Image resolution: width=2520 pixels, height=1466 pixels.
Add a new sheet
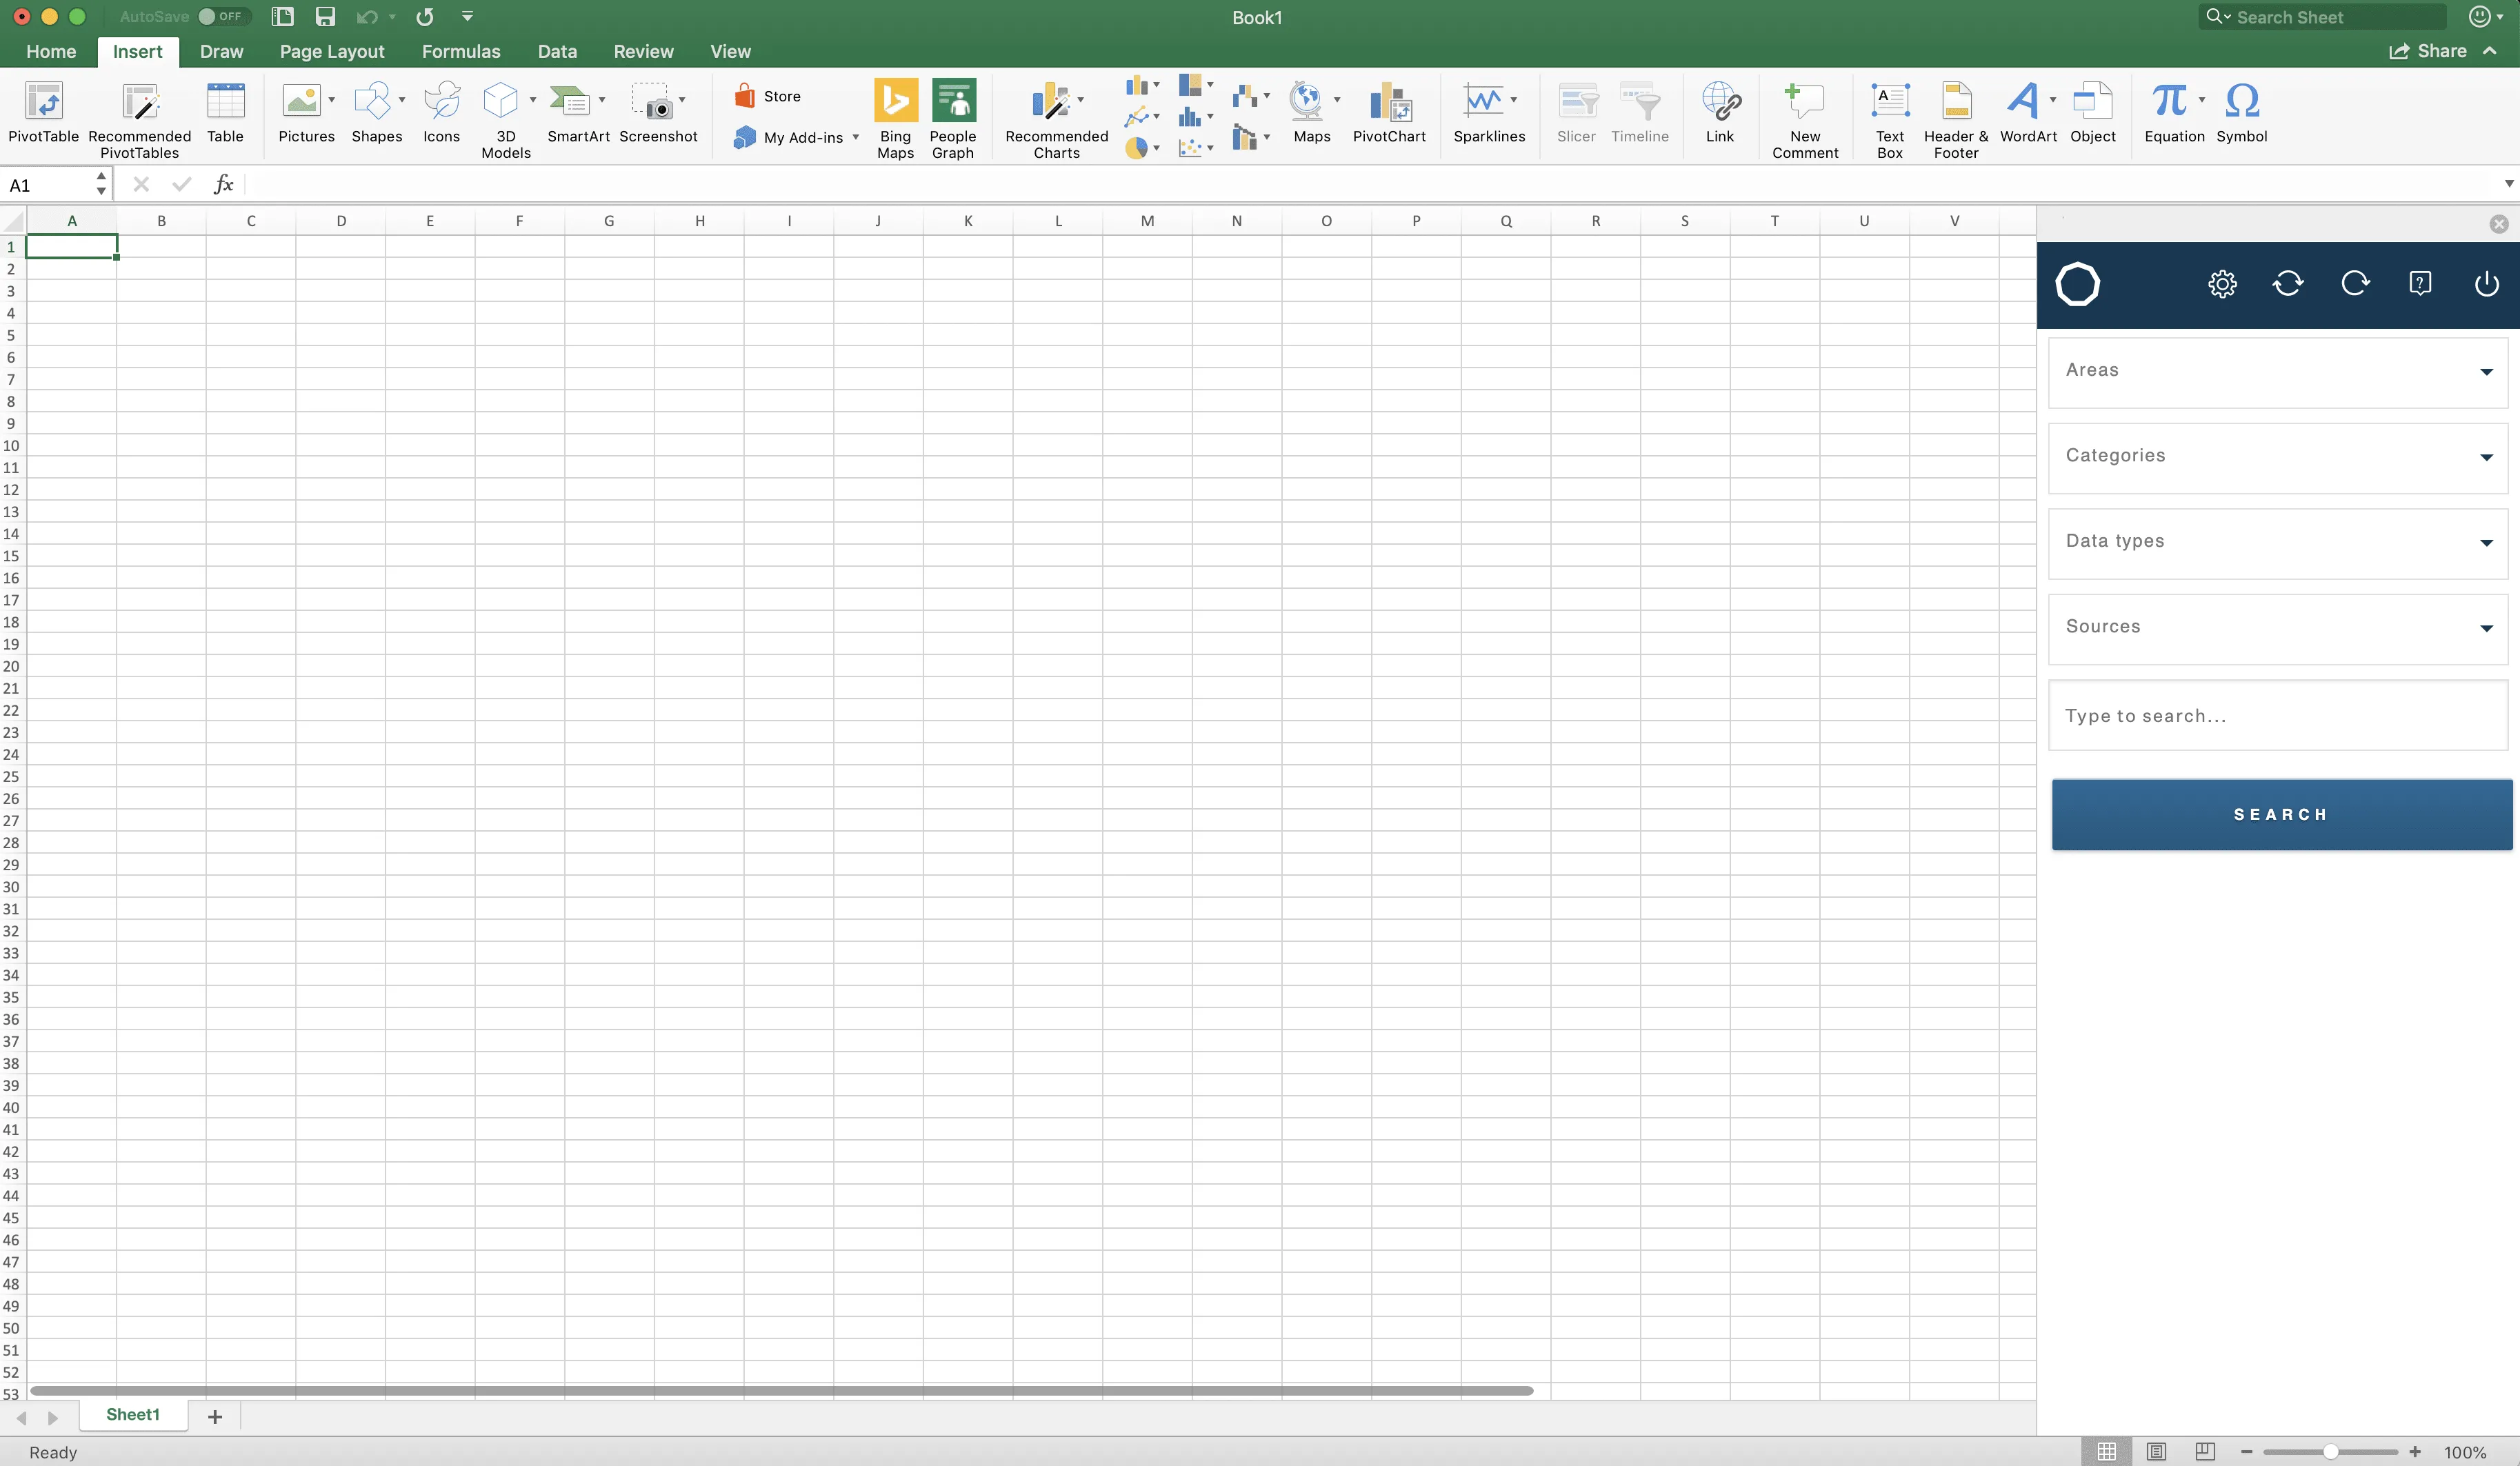pyautogui.click(x=214, y=1416)
